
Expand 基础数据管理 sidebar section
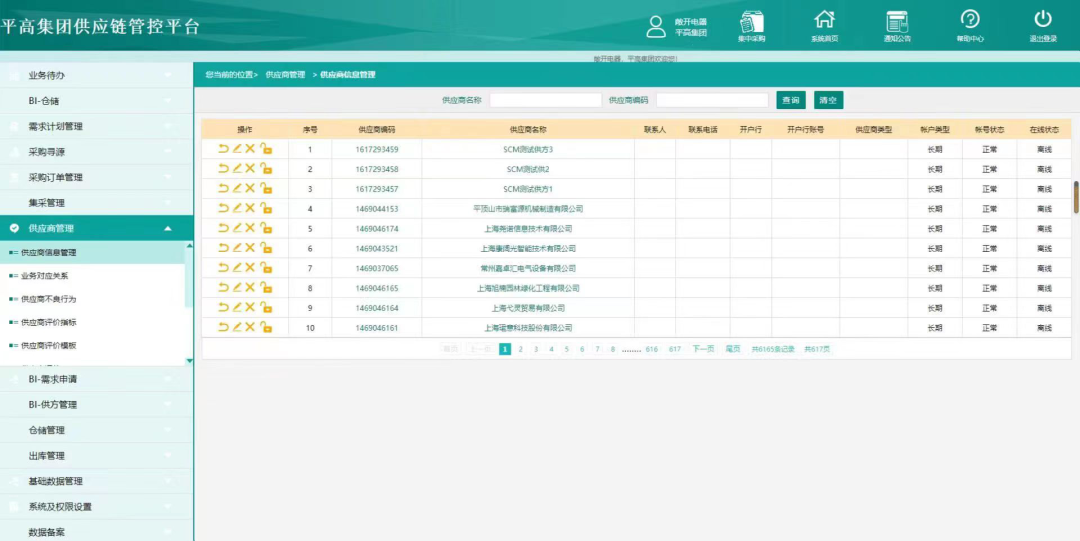point(96,481)
